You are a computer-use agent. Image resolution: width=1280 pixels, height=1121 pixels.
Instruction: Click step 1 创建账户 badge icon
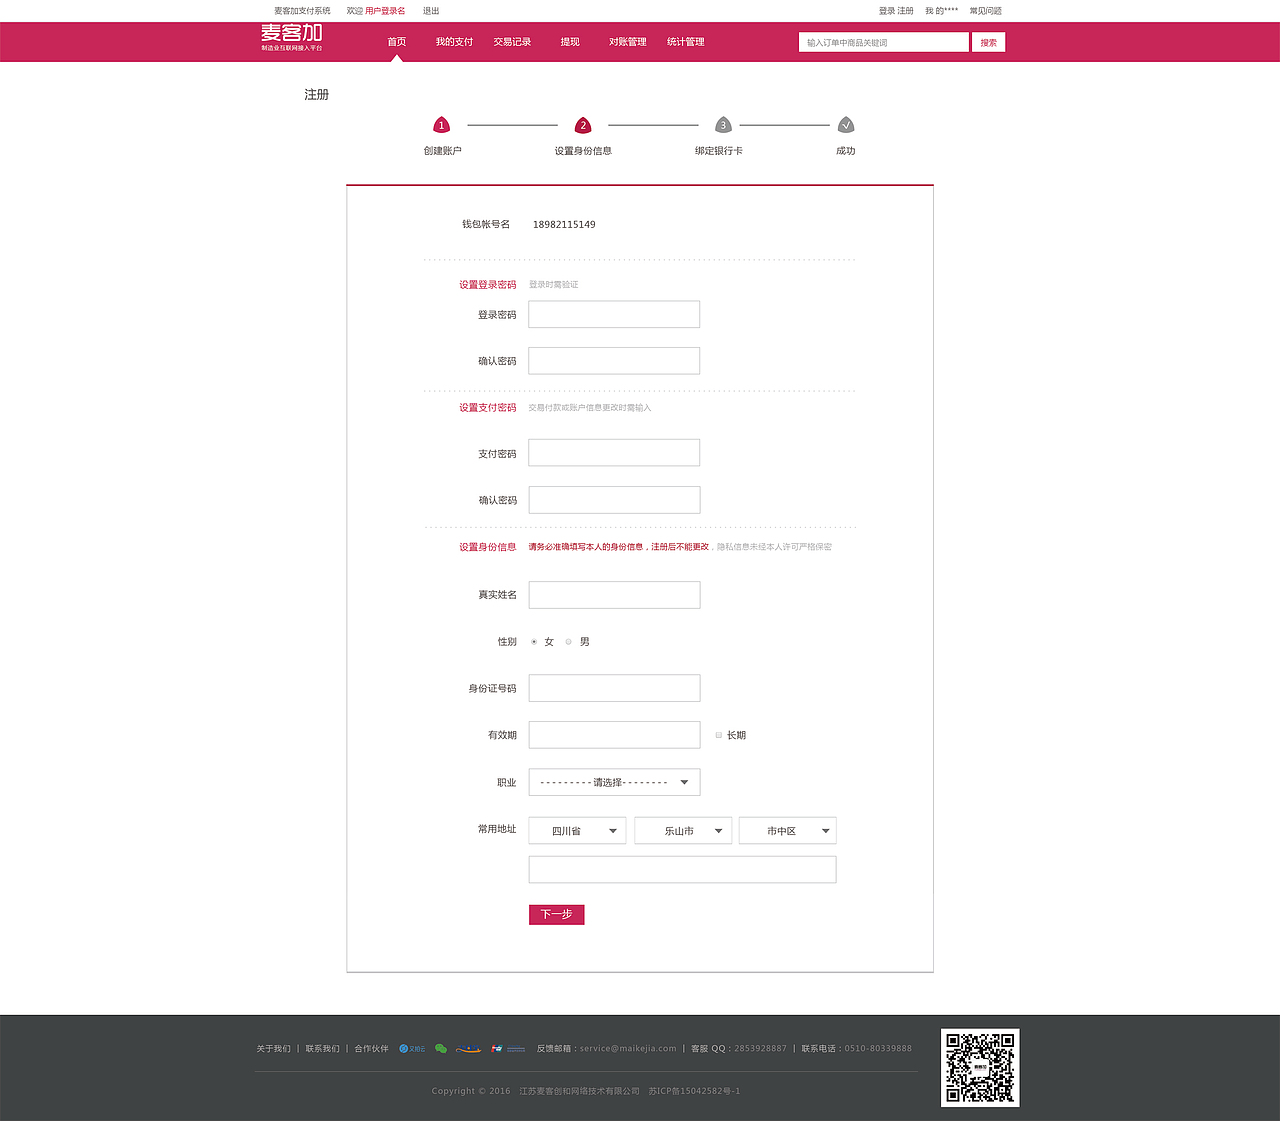coord(441,125)
